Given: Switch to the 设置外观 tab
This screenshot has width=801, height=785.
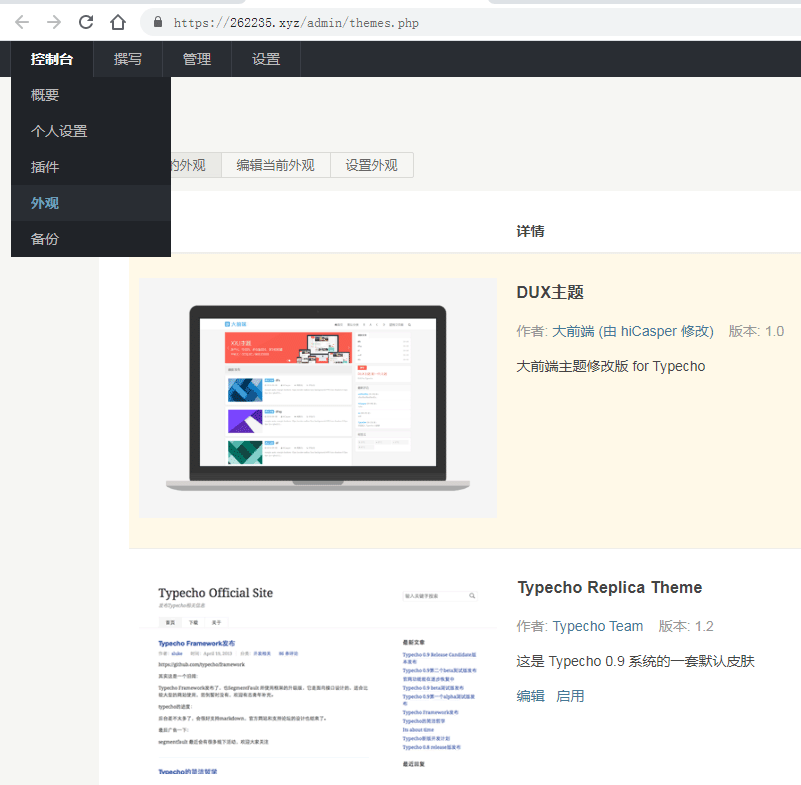Looking at the screenshot, I should click(372, 165).
